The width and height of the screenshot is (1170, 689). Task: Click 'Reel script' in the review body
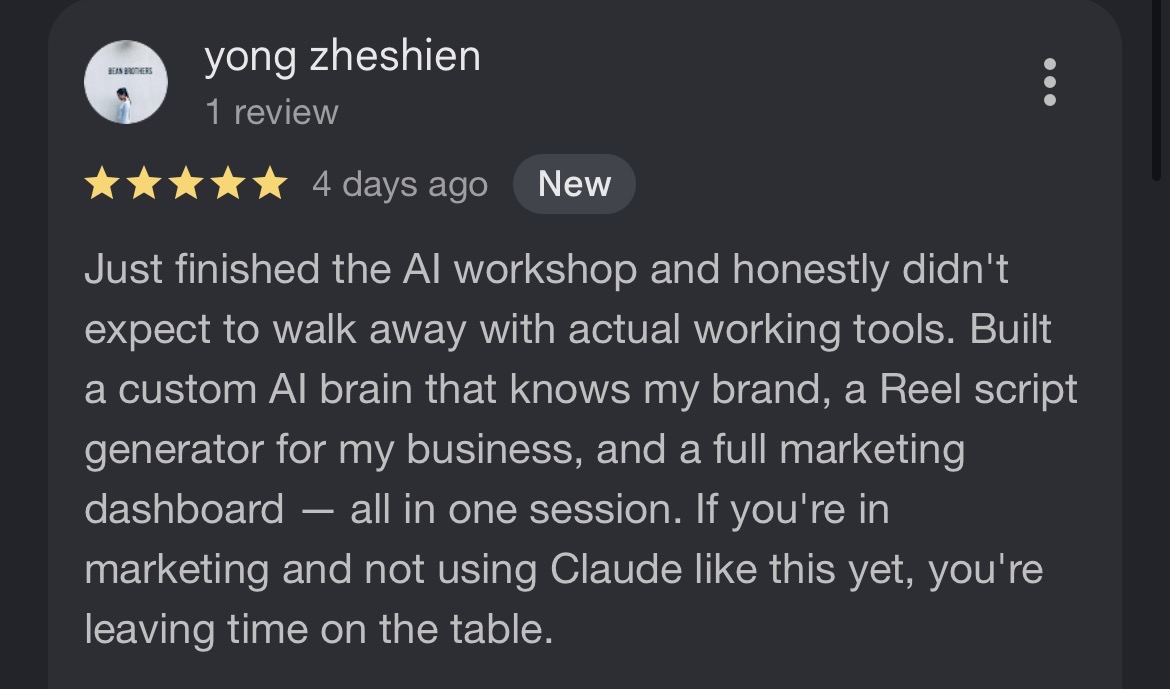pos(978,390)
